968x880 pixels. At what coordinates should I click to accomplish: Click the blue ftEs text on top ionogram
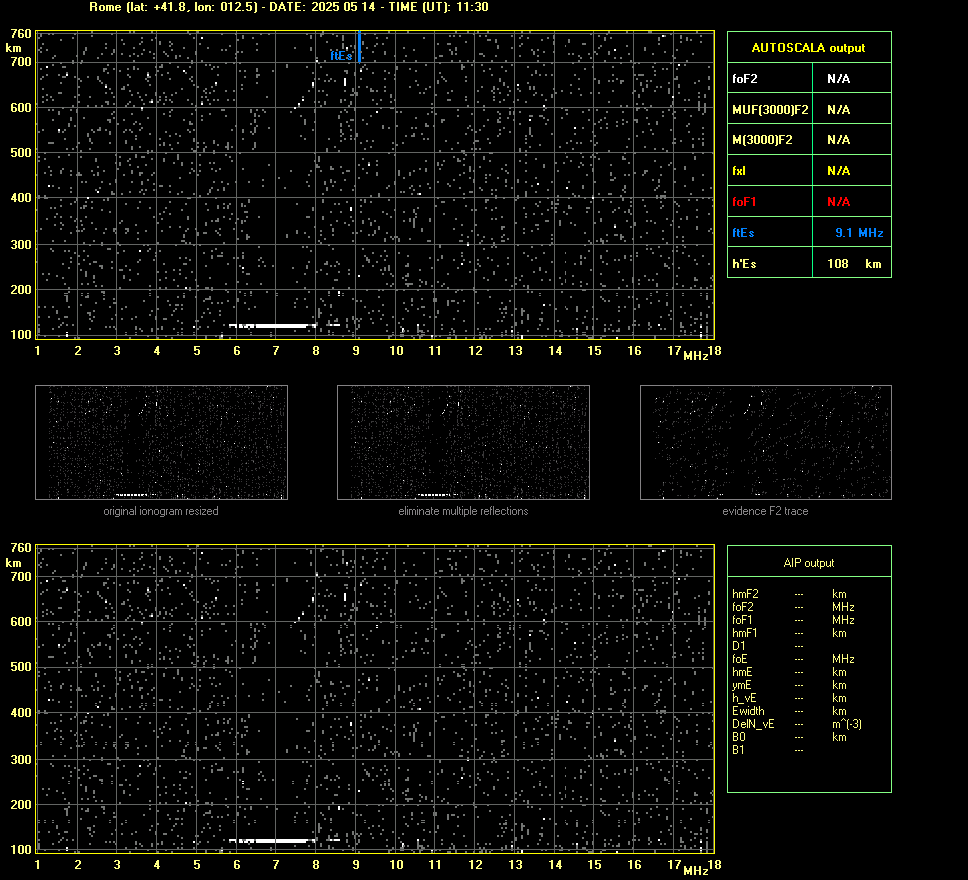tap(341, 56)
